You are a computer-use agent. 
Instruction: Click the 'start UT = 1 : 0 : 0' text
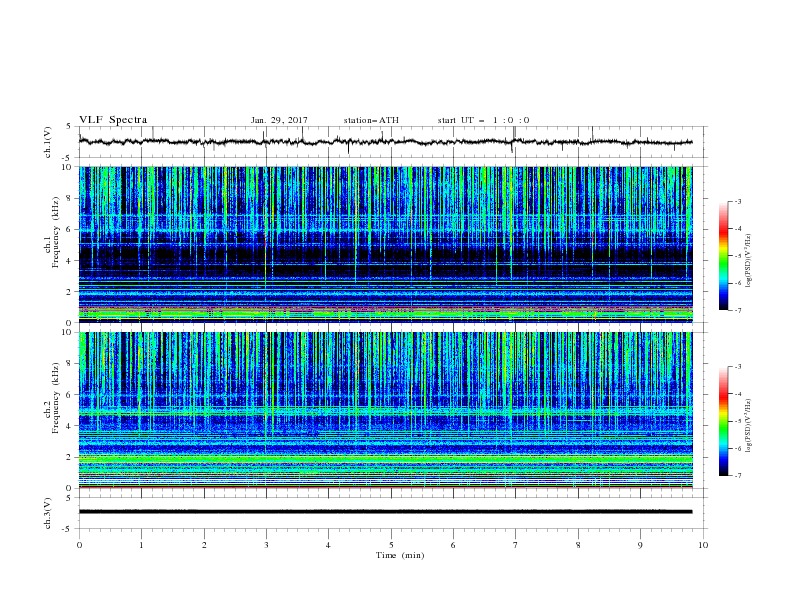[x=483, y=120]
